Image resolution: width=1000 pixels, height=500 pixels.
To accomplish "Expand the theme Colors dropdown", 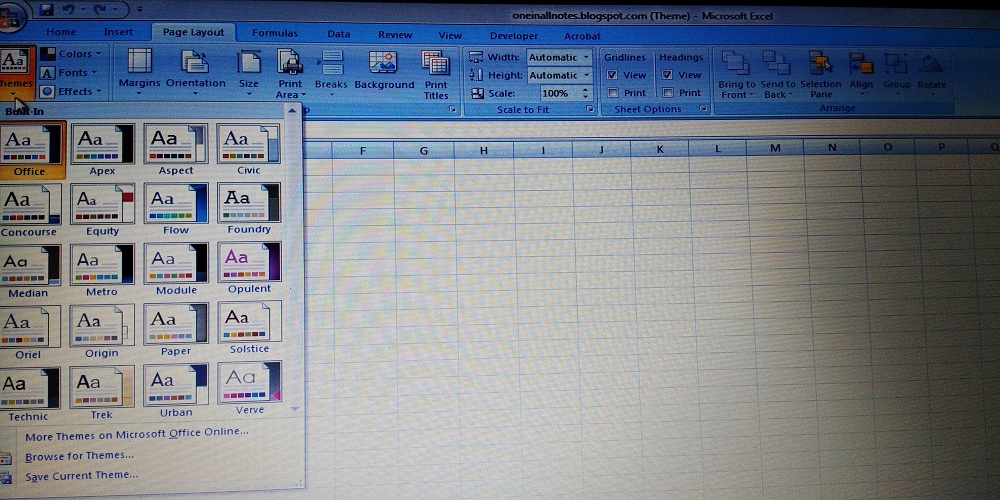I will click(71, 54).
